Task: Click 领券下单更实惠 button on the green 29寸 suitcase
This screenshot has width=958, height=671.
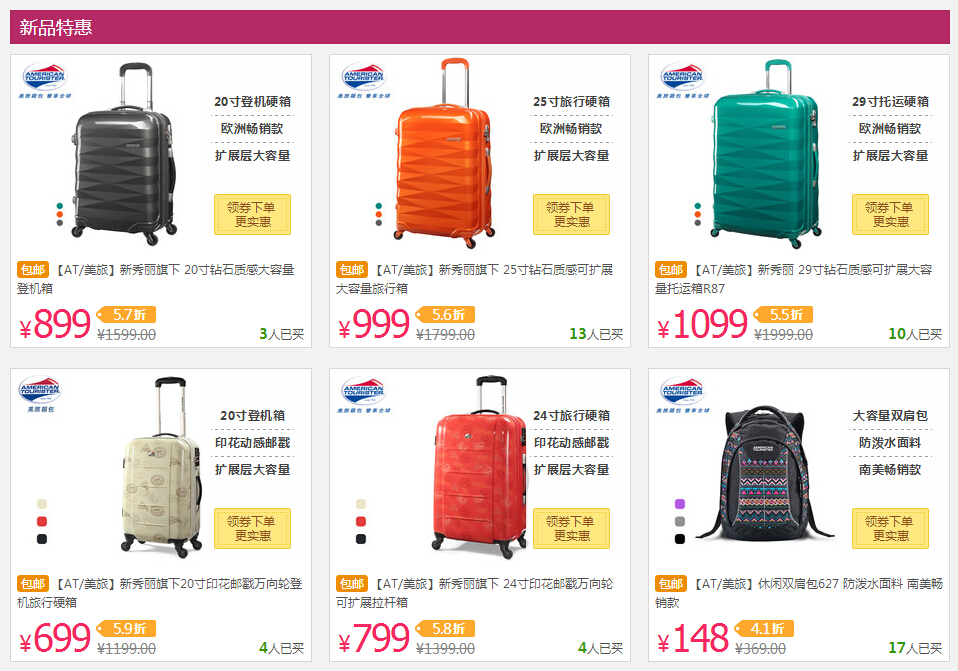Action: click(890, 214)
